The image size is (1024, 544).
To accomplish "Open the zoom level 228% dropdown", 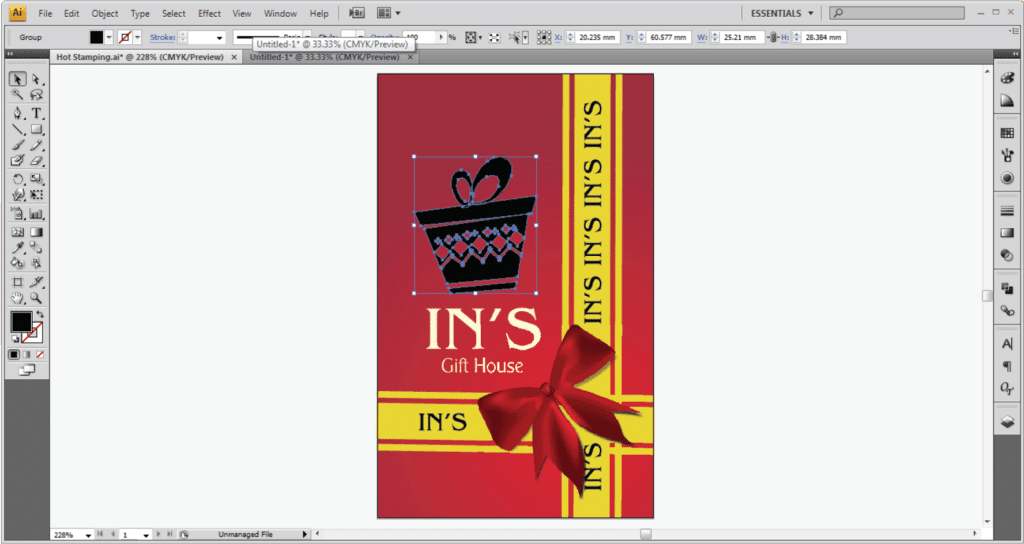I will coord(89,535).
